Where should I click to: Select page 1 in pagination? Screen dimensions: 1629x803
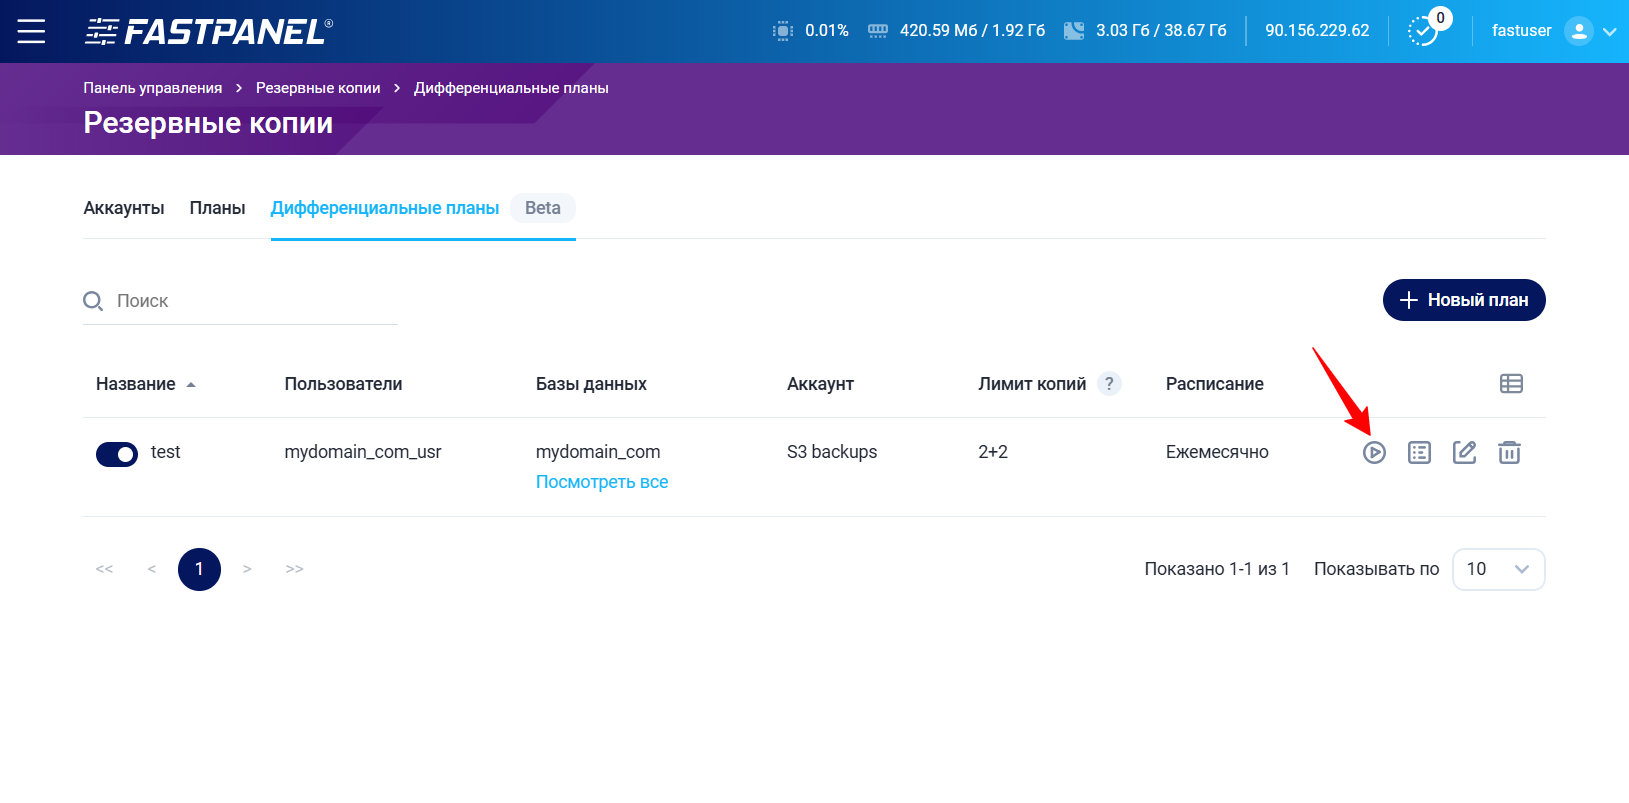(199, 569)
